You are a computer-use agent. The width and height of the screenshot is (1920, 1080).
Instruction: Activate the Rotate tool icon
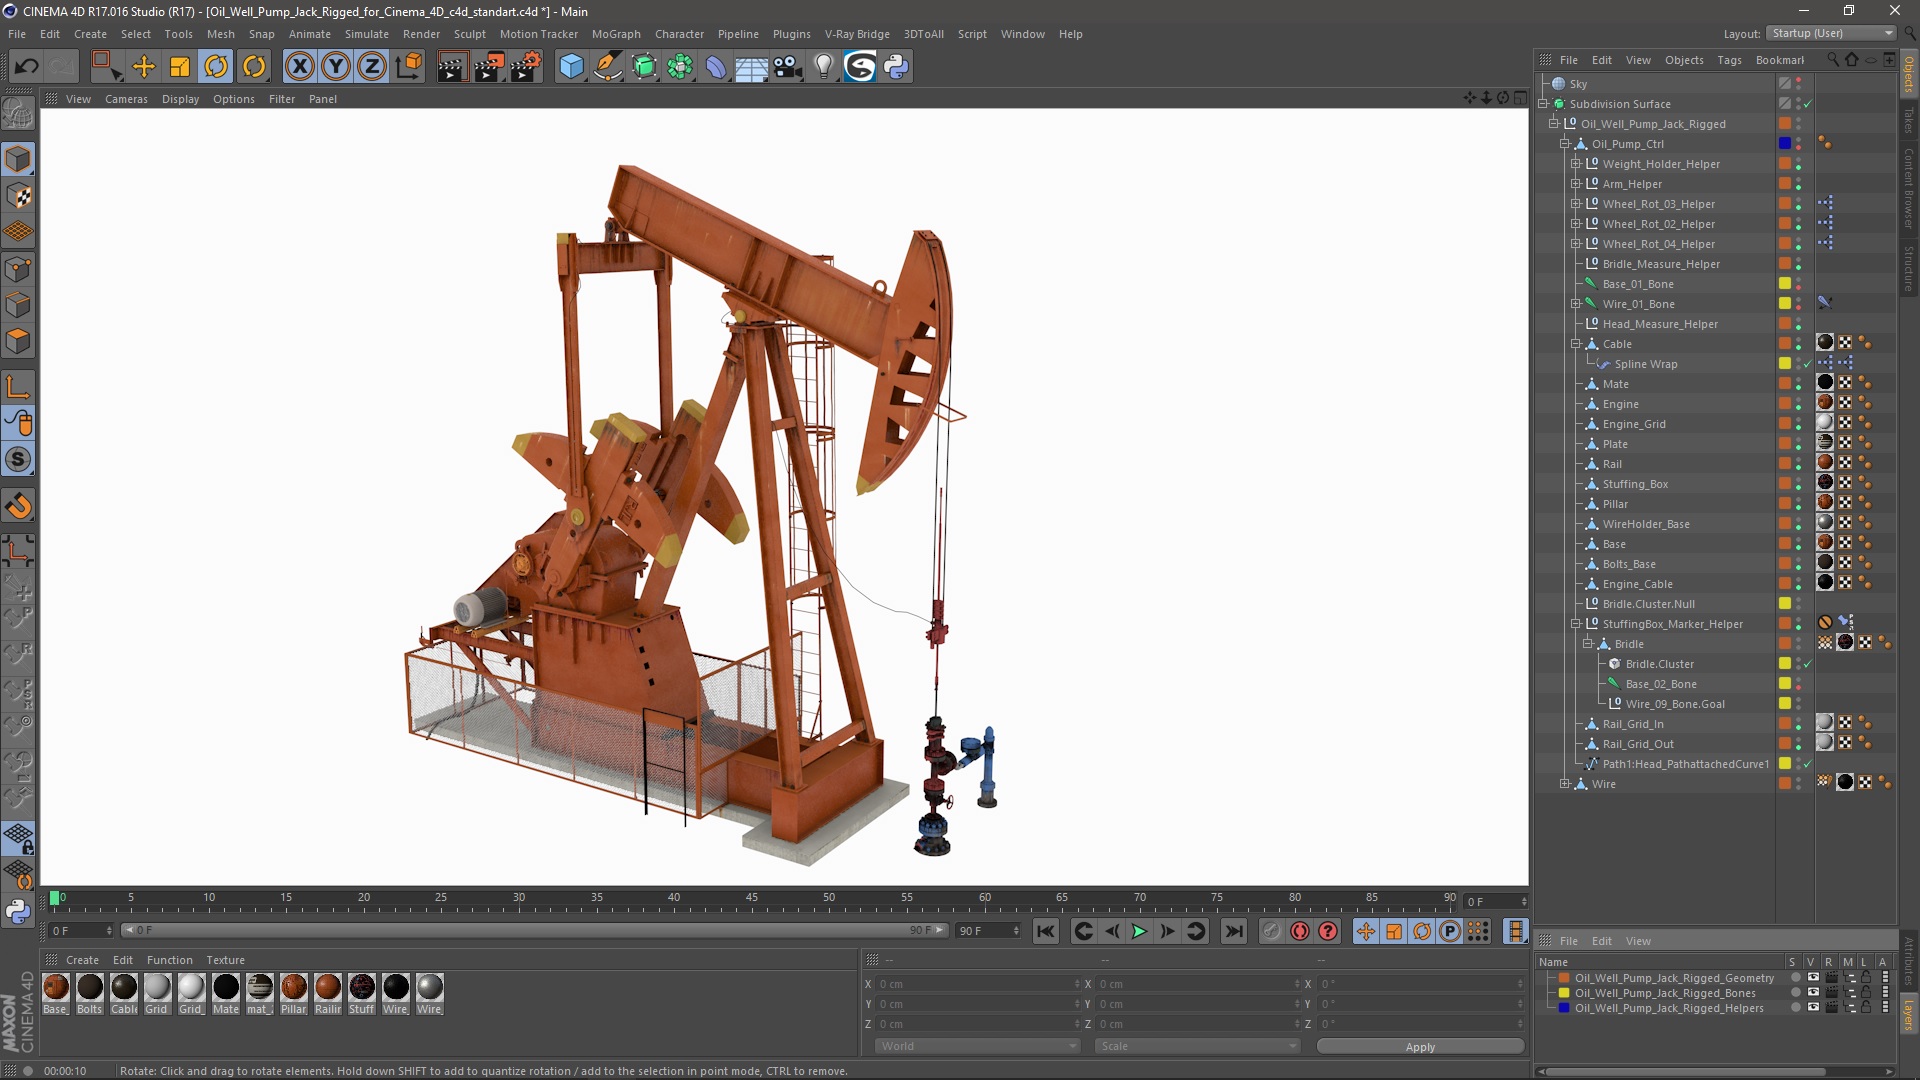tap(217, 67)
